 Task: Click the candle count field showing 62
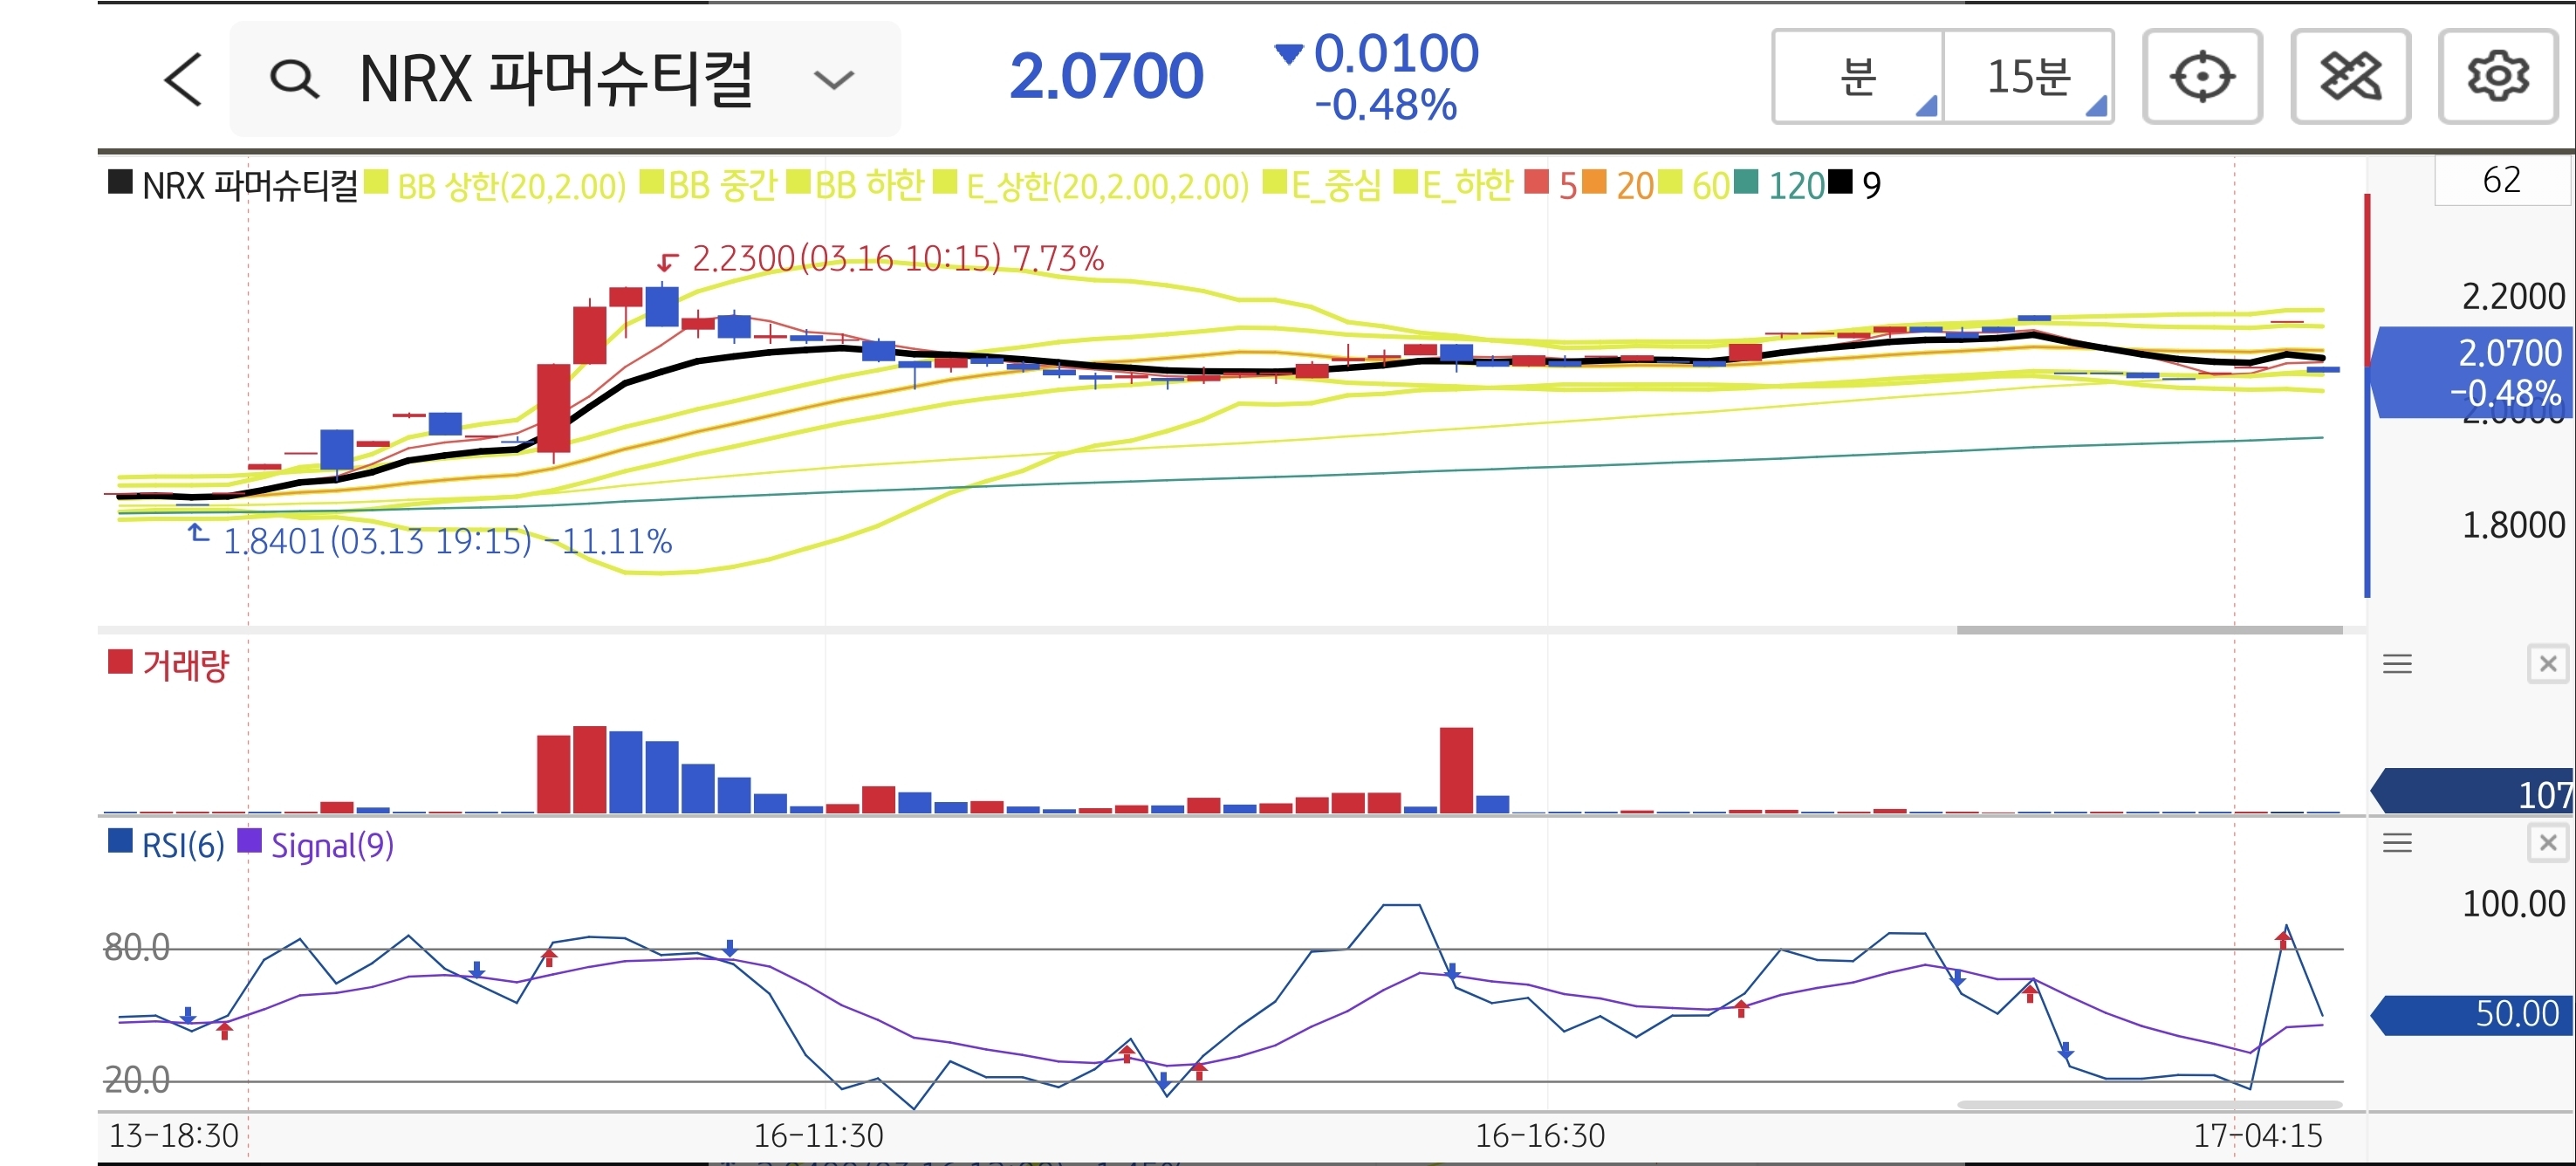pyautogui.click(x=2501, y=180)
